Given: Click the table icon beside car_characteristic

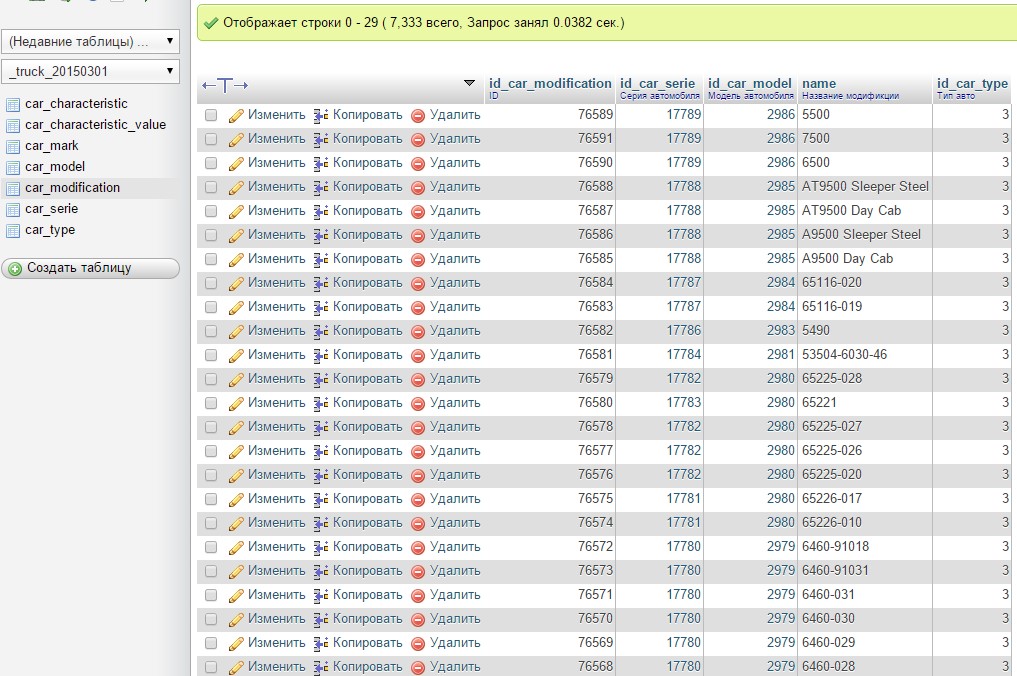Looking at the screenshot, I should click(13, 104).
